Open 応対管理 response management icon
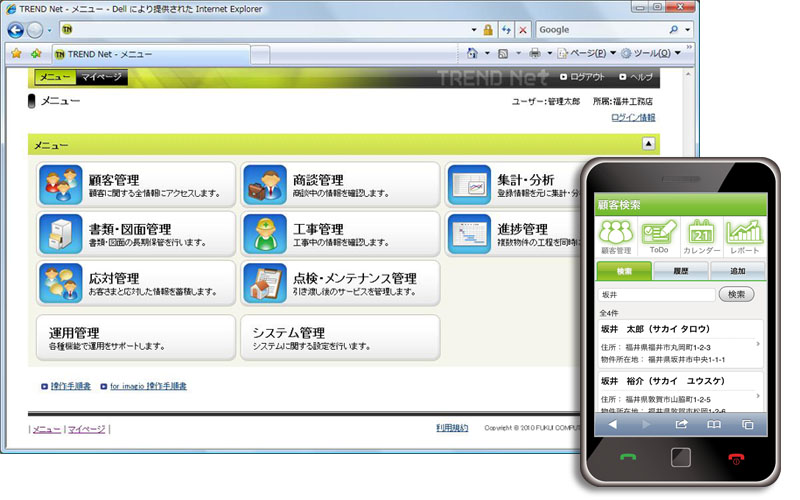Screen dimensions: 800x500 [x=60, y=283]
